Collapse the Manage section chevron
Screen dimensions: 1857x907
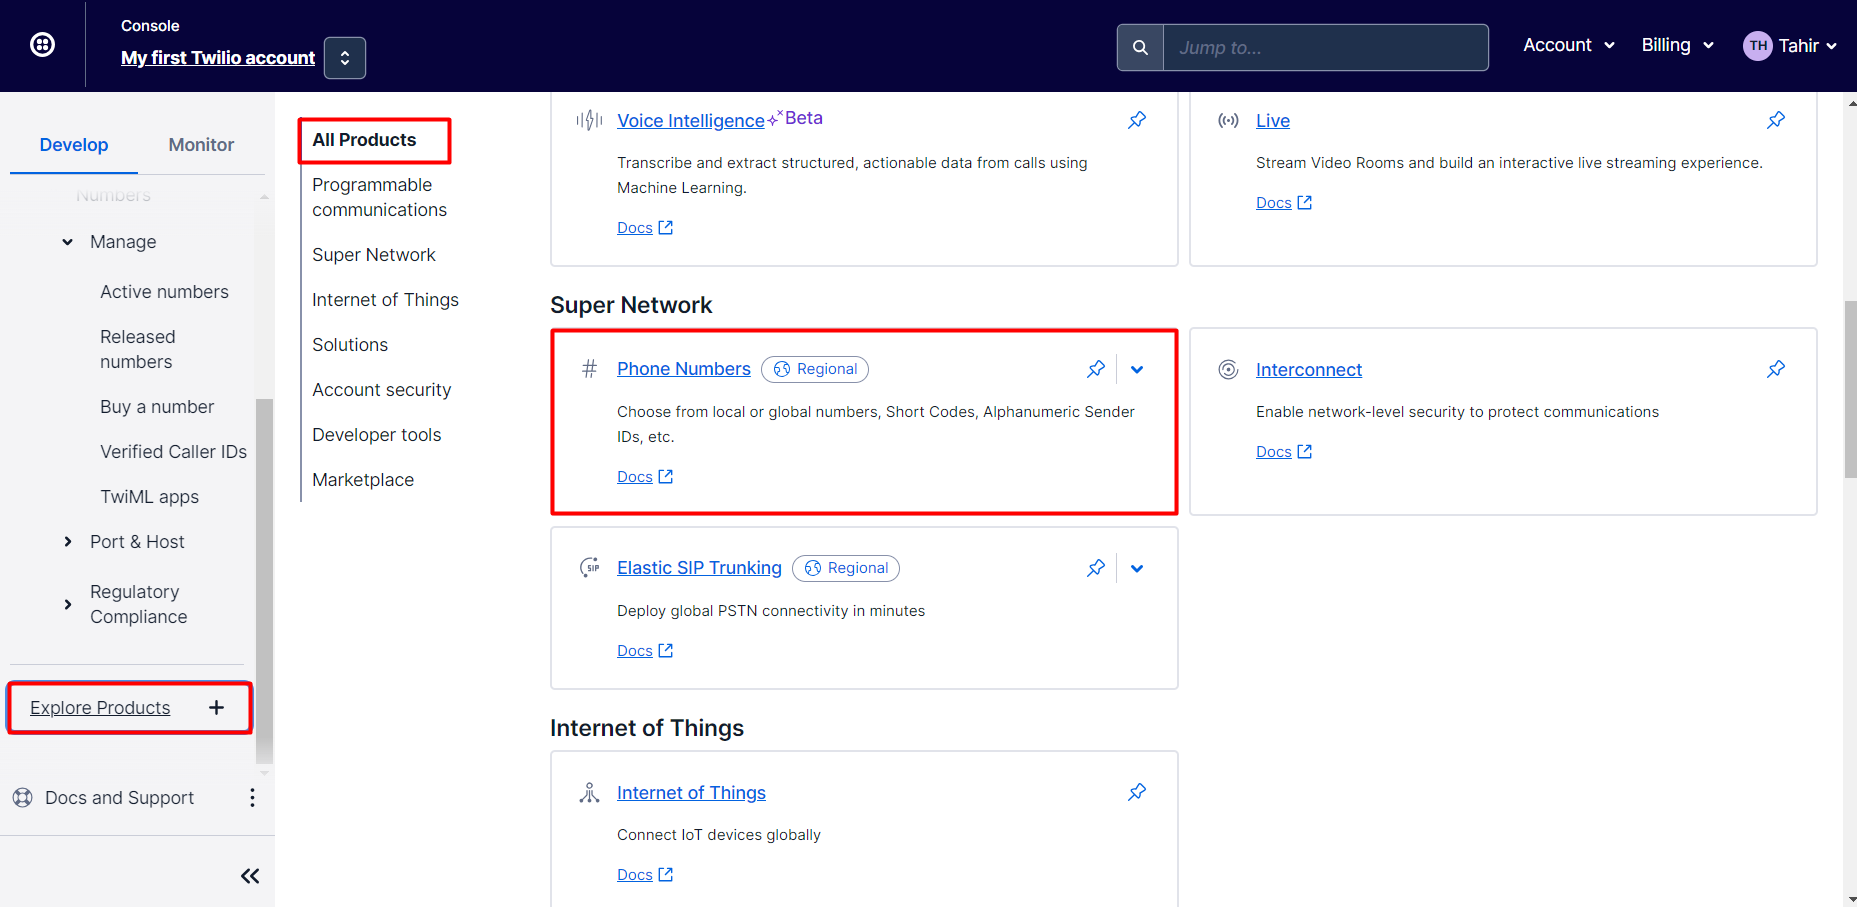pyautogui.click(x=67, y=242)
